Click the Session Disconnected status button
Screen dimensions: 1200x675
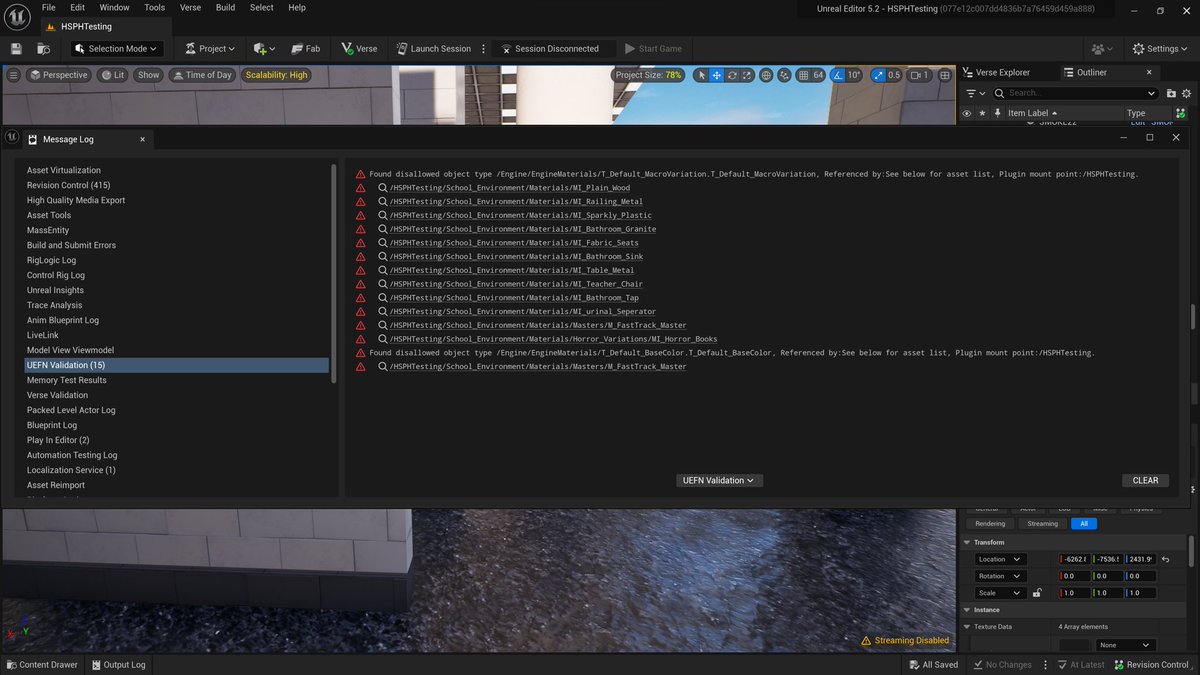550,48
